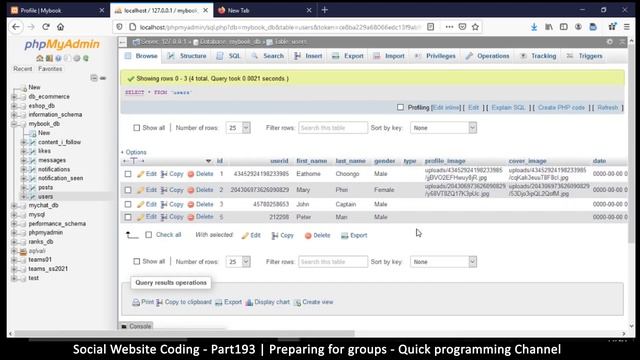Toggle Firefox sidebar icon
The width and height of the screenshot is (640, 360).
pos(564,27)
